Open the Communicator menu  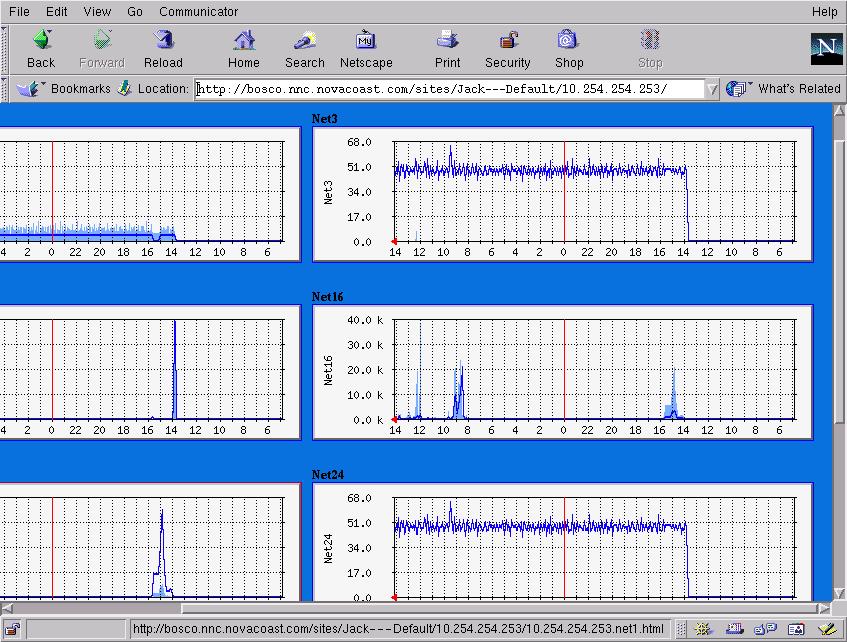click(x=198, y=12)
